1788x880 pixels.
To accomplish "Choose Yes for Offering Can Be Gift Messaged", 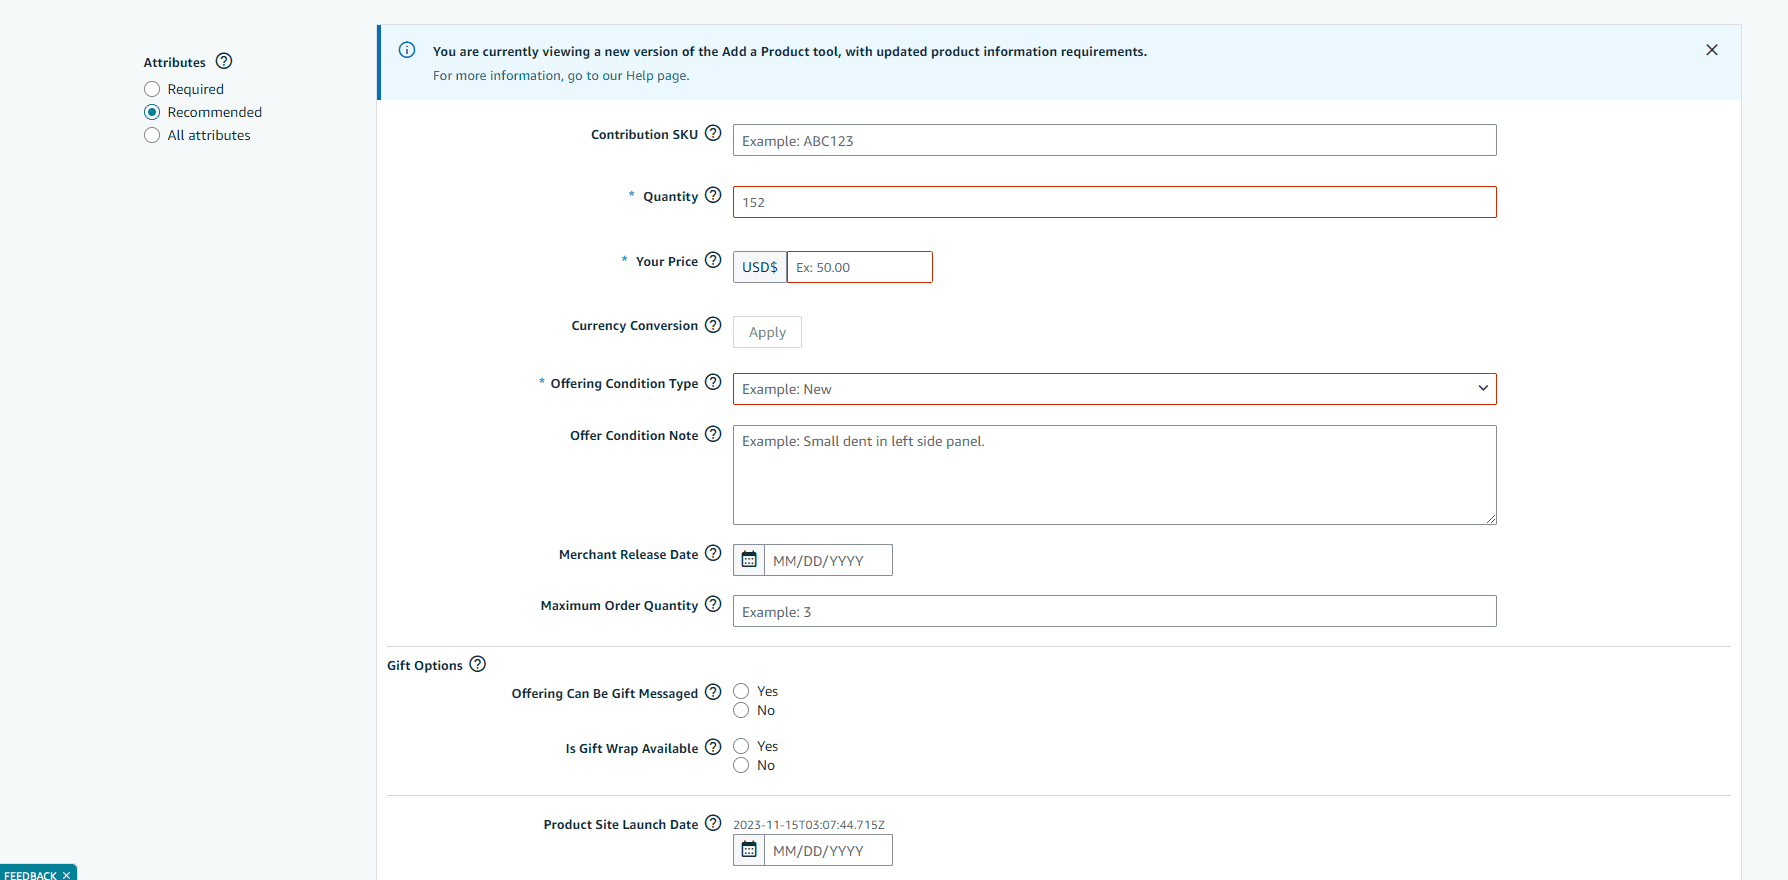I will [x=741, y=691].
